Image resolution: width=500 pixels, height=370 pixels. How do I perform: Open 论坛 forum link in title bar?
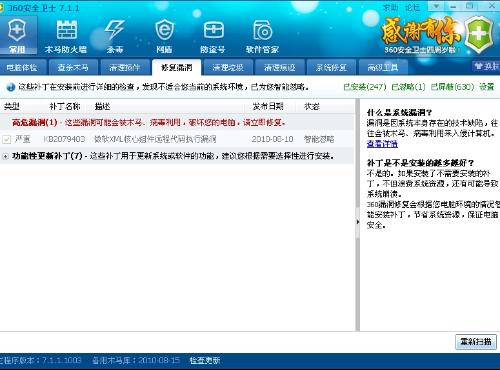pyautogui.click(x=412, y=7)
